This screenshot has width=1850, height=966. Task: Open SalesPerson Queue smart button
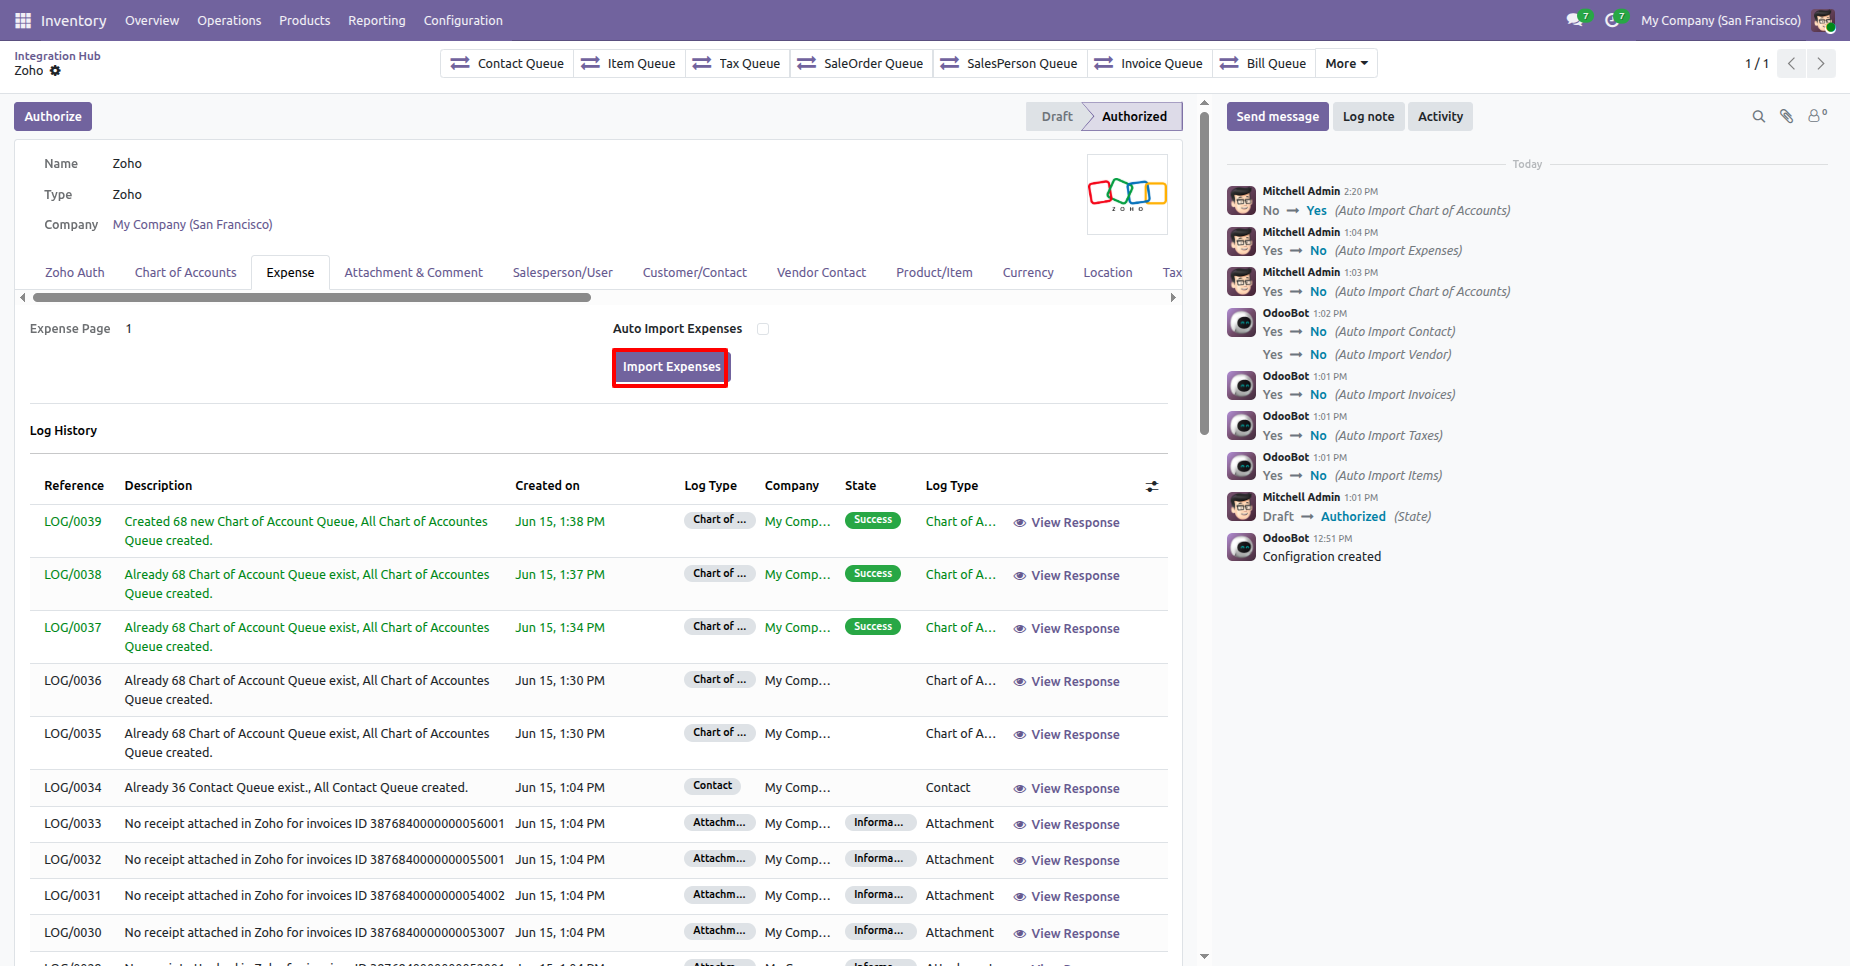pos(1010,64)
